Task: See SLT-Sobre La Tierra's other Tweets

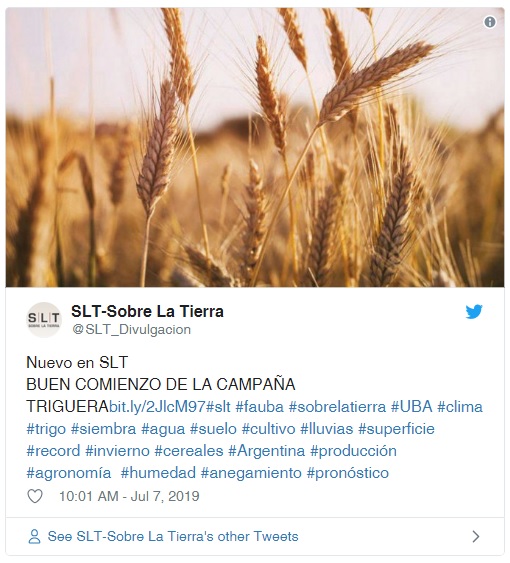Action: click(x=173, y=536)
